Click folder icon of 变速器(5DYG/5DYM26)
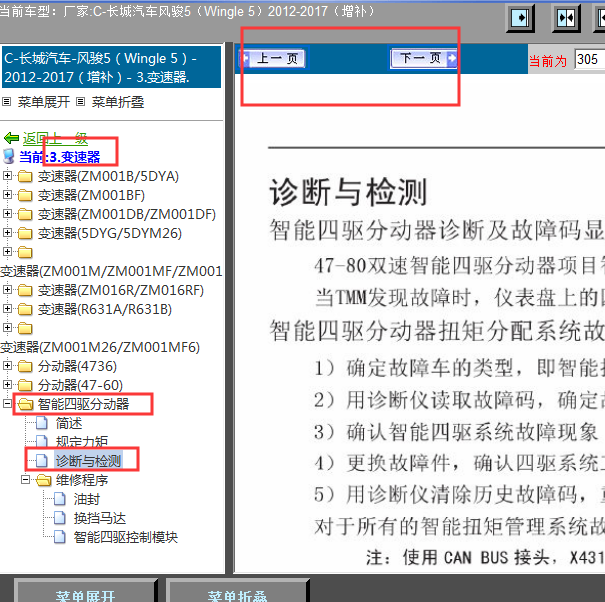The height and width of the screenshot is (602, 605). [x=25, y=233]
